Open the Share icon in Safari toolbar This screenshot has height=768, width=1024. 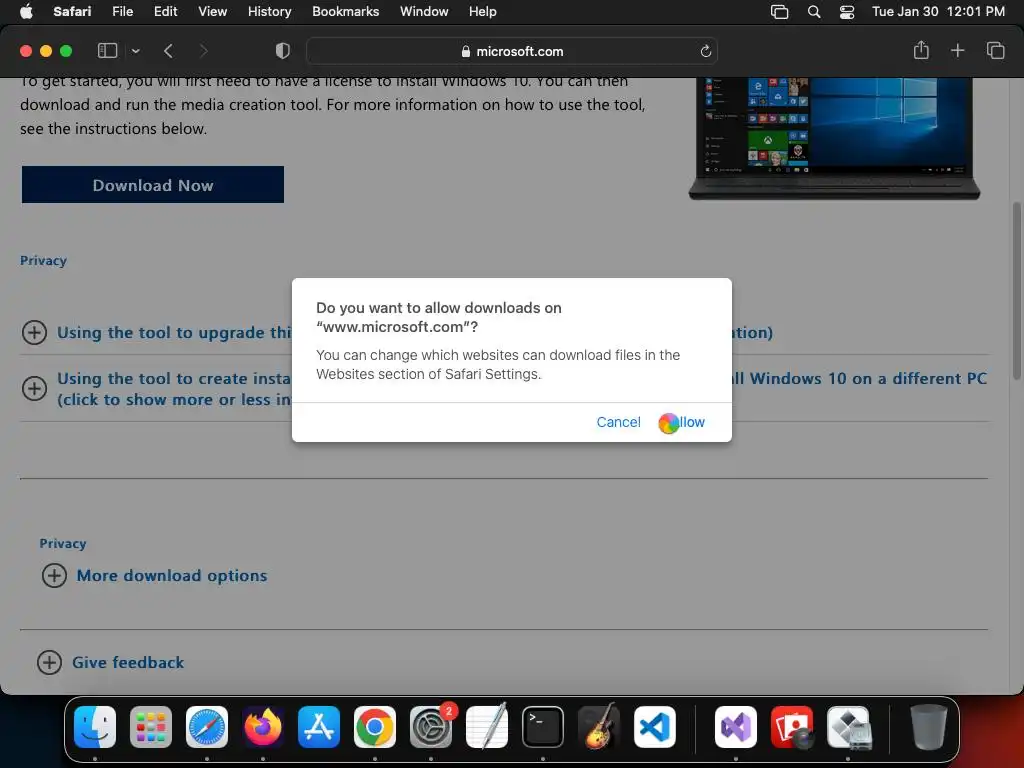pos(921,50)
